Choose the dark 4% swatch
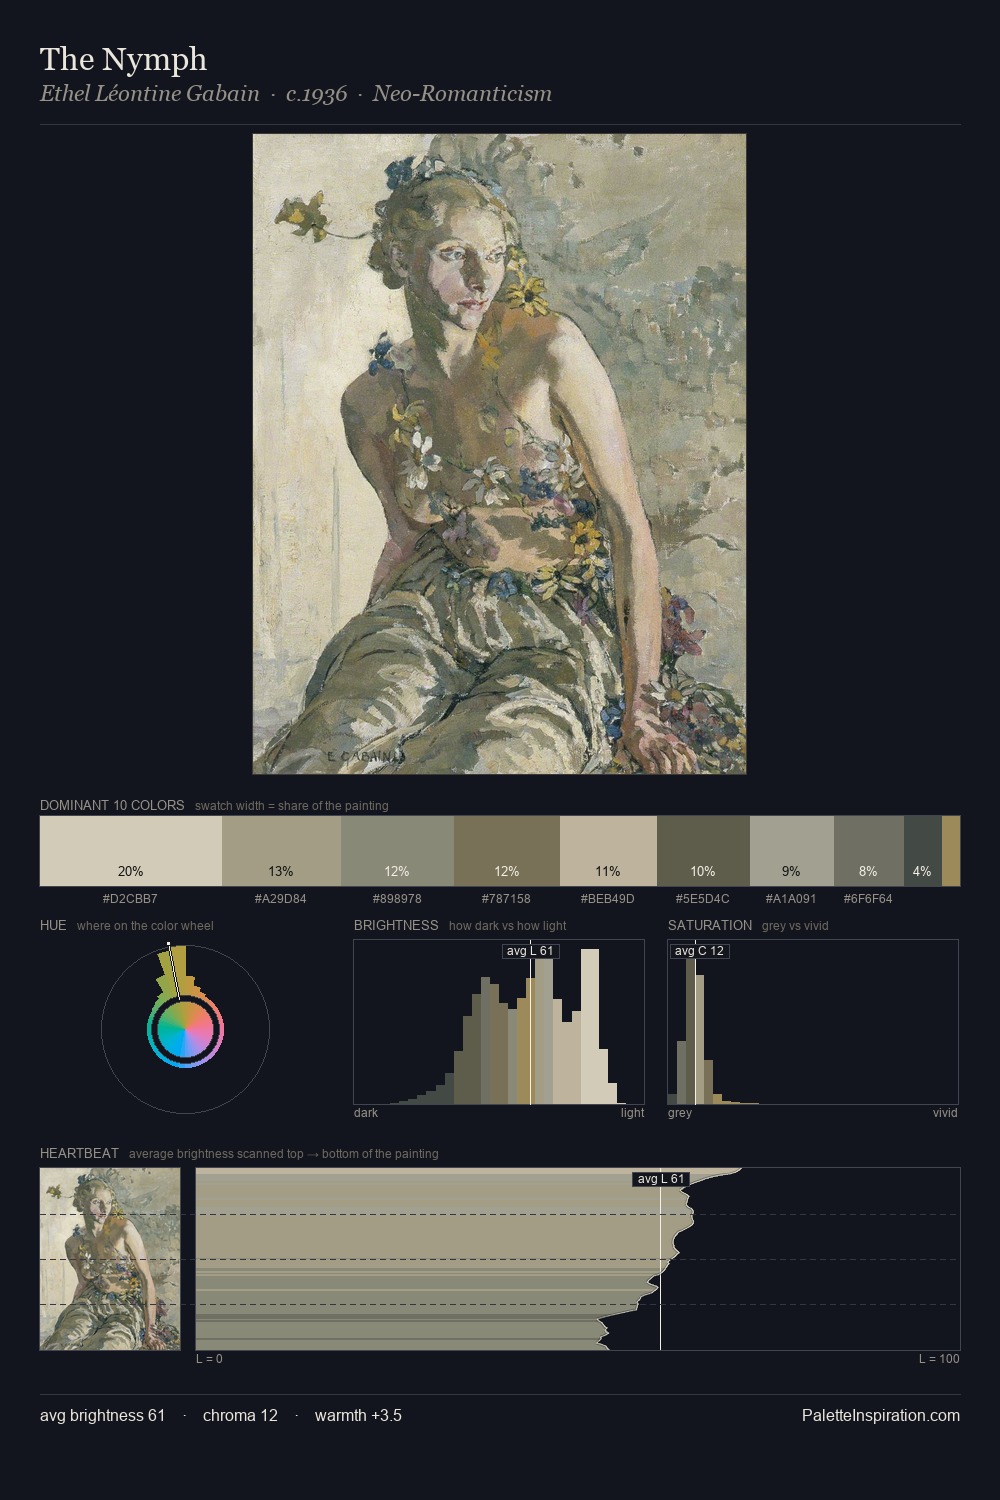Screen dimensions: 1000x1500 922,851
